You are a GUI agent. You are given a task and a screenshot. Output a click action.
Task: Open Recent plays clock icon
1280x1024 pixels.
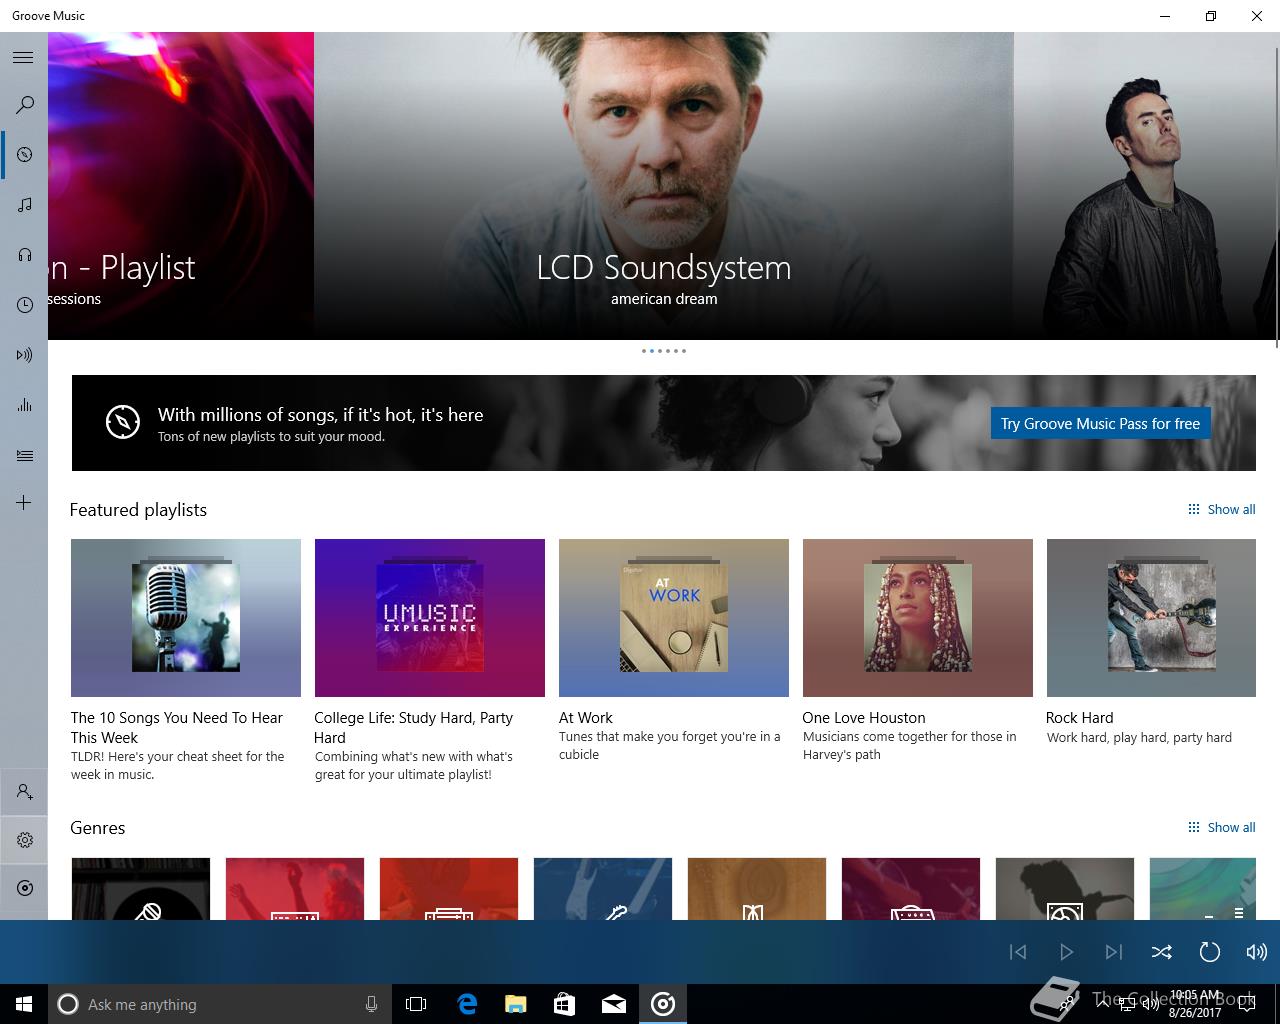click(25, 304)
